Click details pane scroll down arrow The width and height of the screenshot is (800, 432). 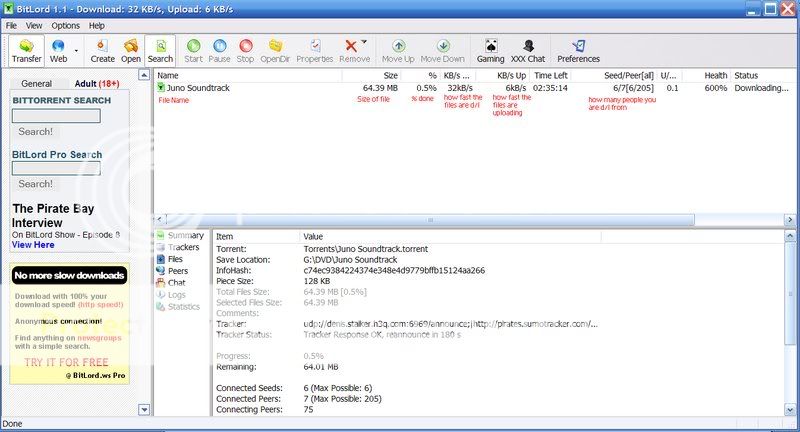[790, 410]
